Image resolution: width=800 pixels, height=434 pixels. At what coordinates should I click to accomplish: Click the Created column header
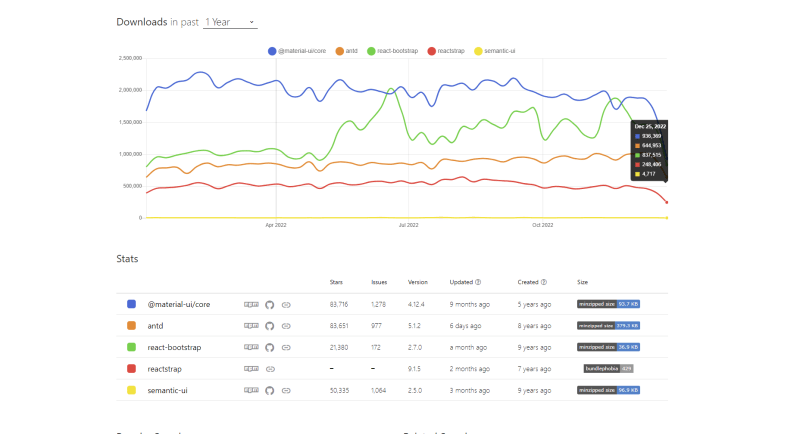point(528,282)
